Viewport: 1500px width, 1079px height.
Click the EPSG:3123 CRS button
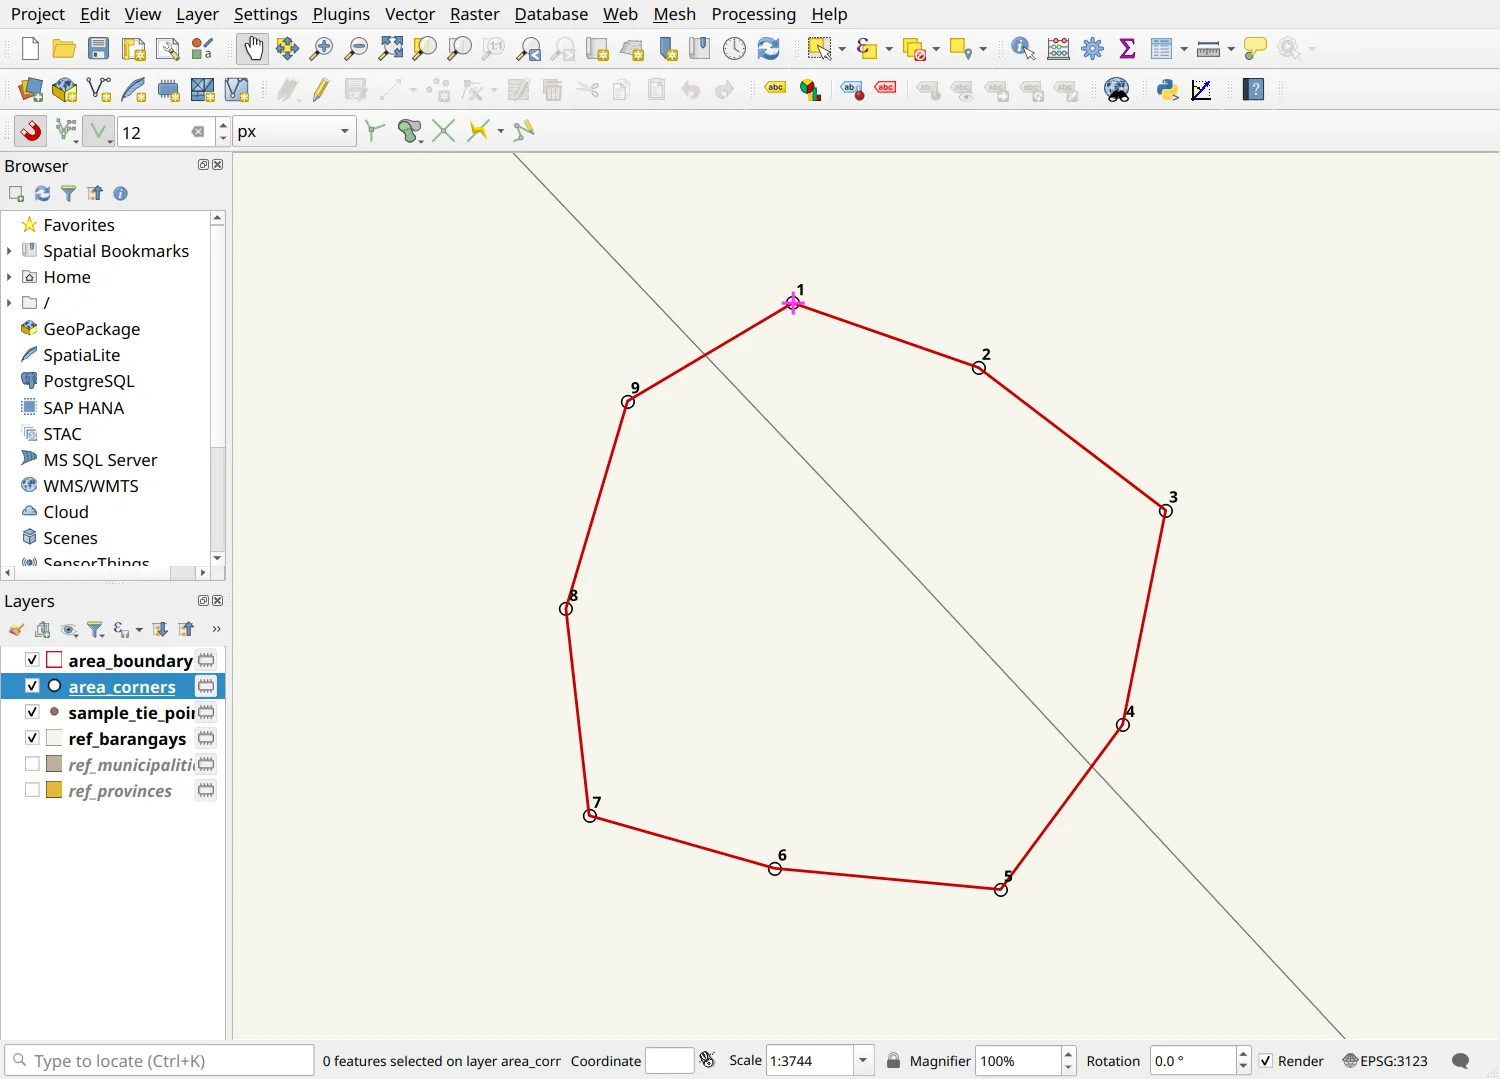pyautogui.click(x=1385, y=1061)
